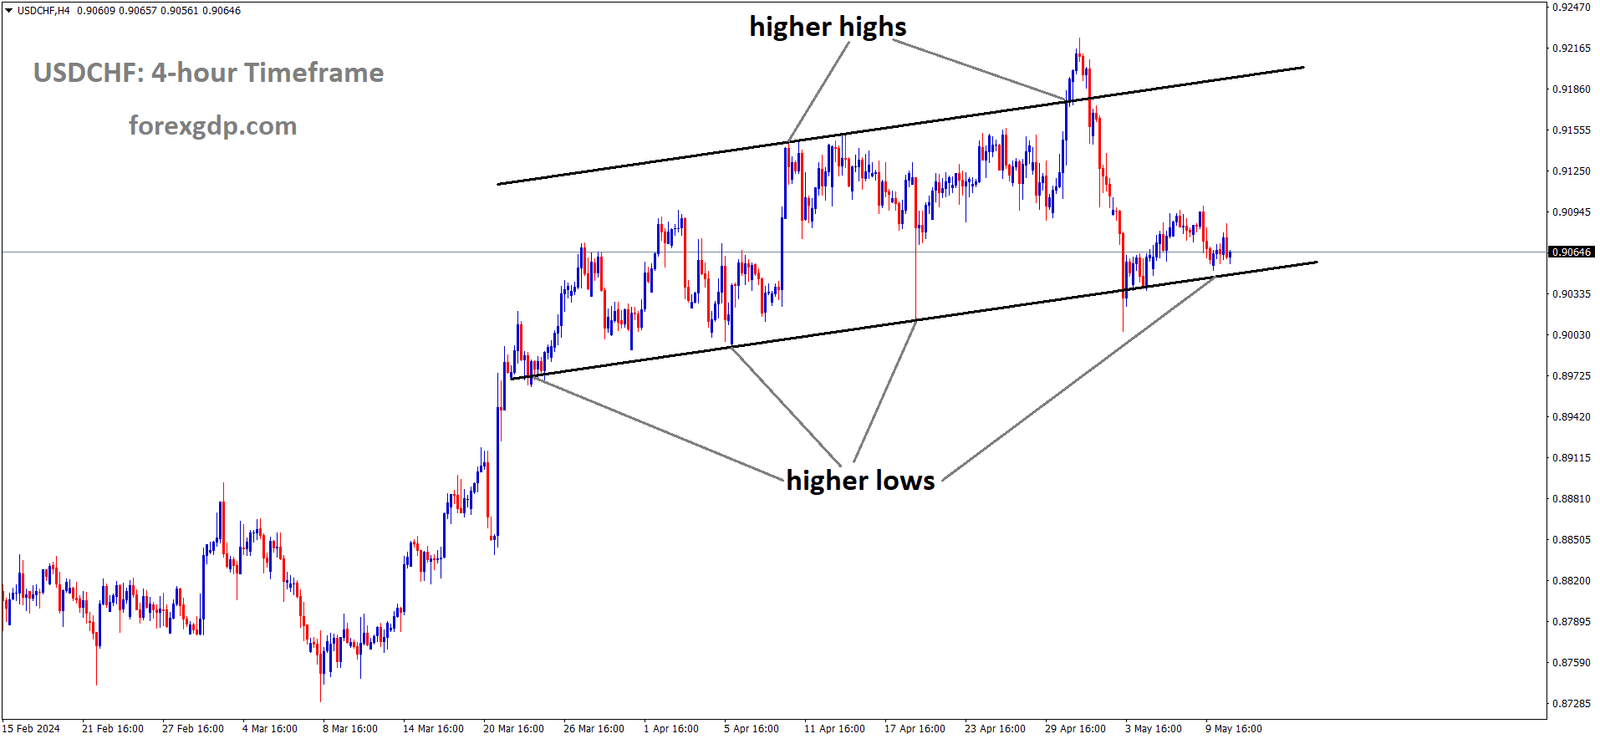Screen dimensions: 1600x739
Task: Click time axis label 1 Apr 16:00
Action: coord(671,729)
